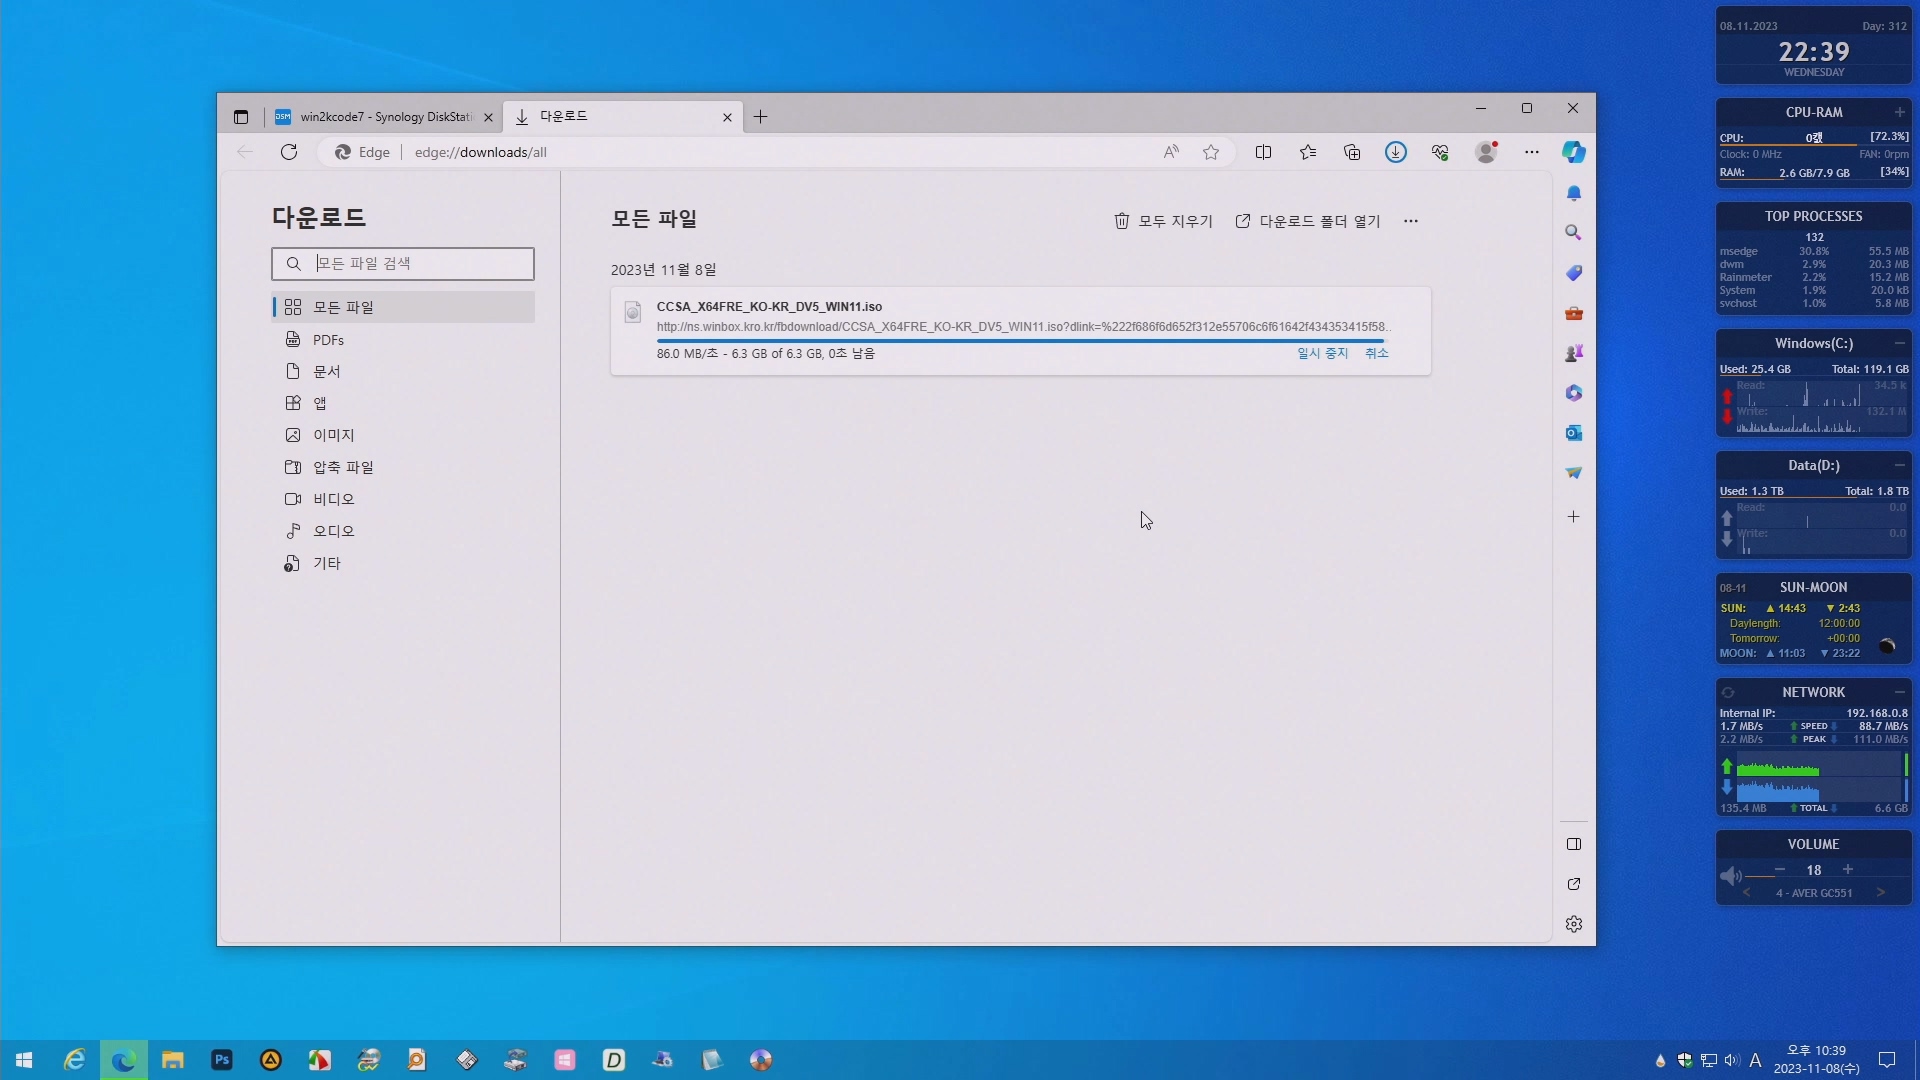The width and height of the screenshot is (1920, 1080).
Task: Click 다운로드 폴더 열기 button
Action: tap(1307, 221)
